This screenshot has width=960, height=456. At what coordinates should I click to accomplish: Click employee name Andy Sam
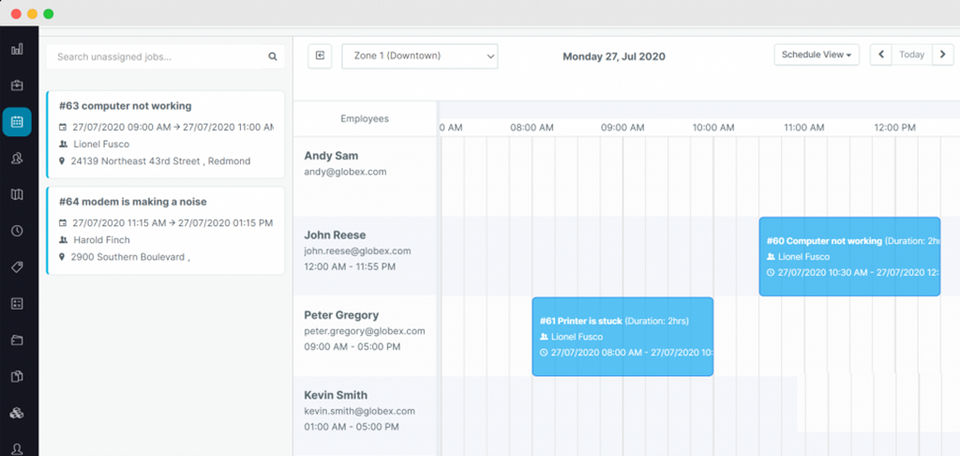pyautogui.click(x=331, y=155)
